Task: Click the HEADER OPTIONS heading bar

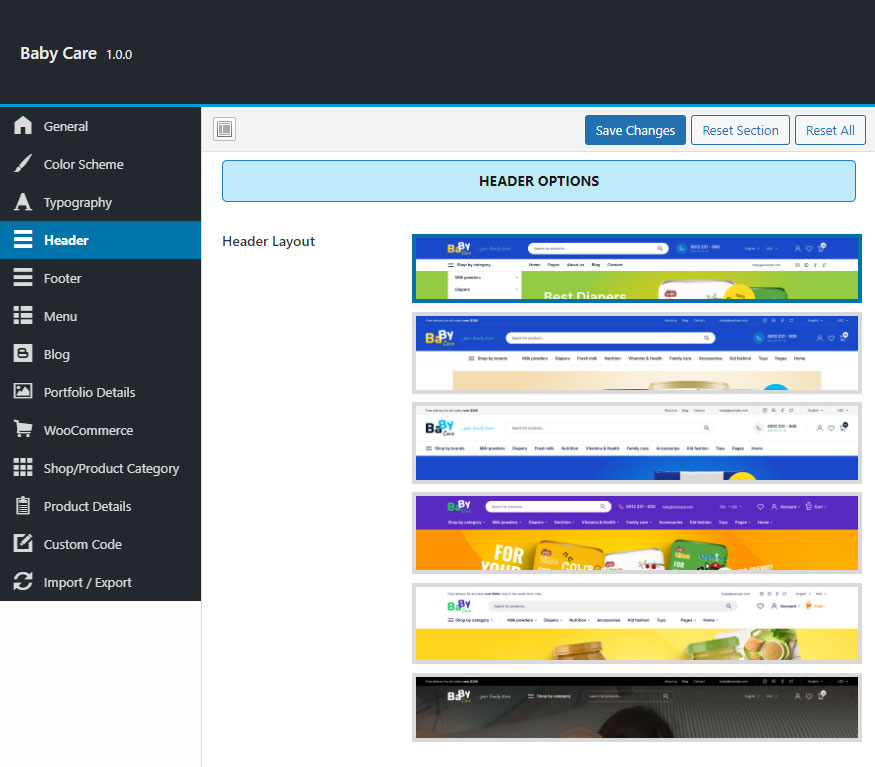Action: click(539, 181)
